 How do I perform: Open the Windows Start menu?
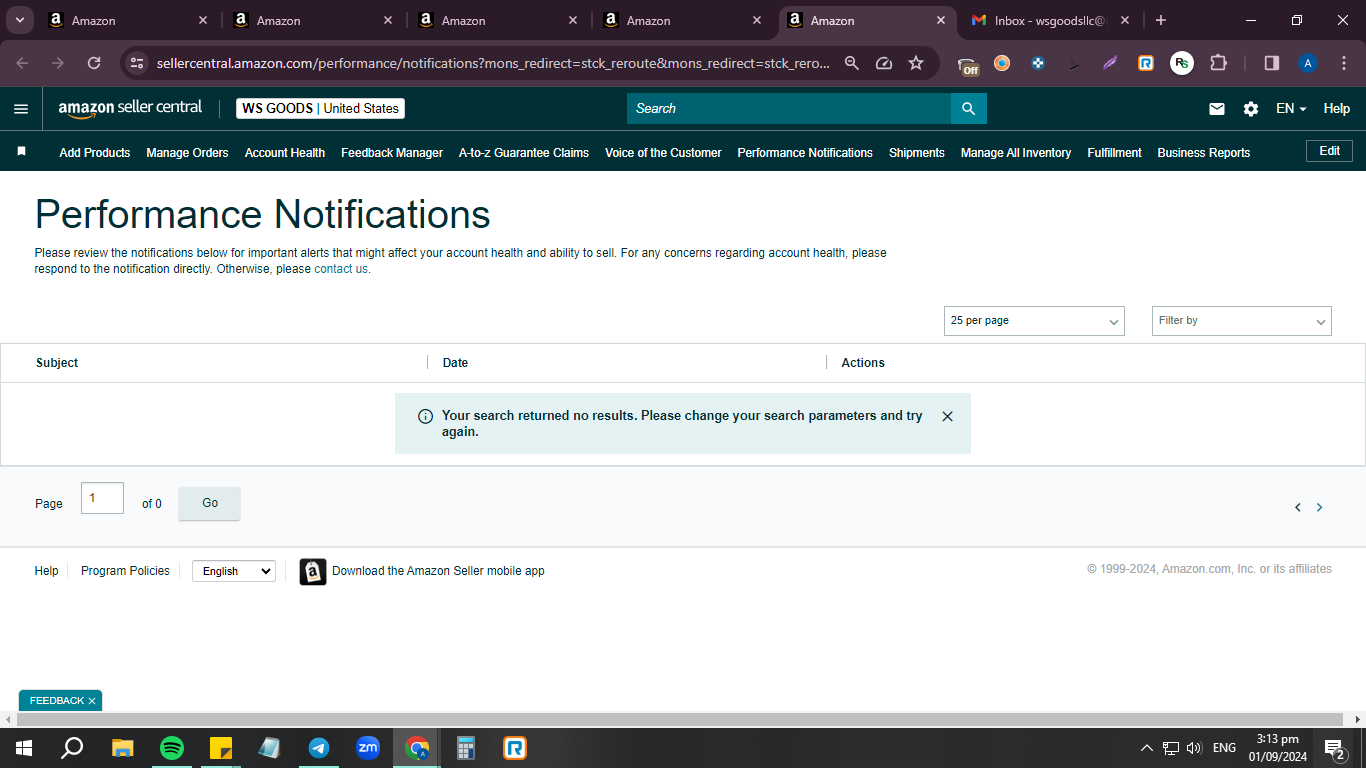click(x=24, y=748)
